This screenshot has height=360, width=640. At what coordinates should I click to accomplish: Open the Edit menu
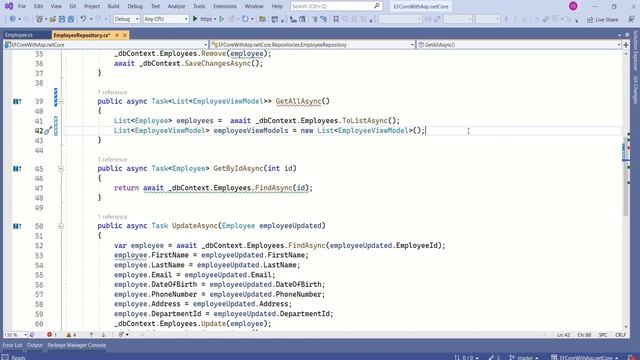pyautogui.click(x=38, y=7)
